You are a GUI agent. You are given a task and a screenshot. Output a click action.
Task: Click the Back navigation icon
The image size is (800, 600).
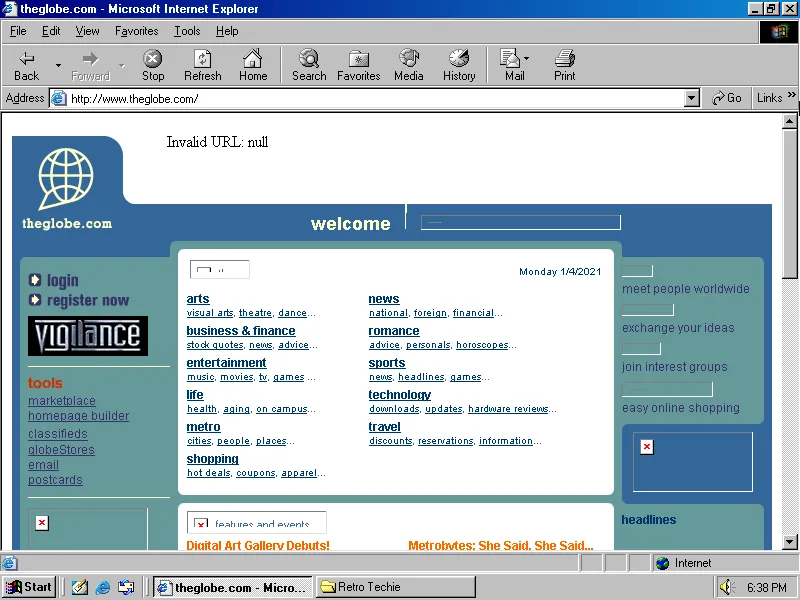pos(25,64)
